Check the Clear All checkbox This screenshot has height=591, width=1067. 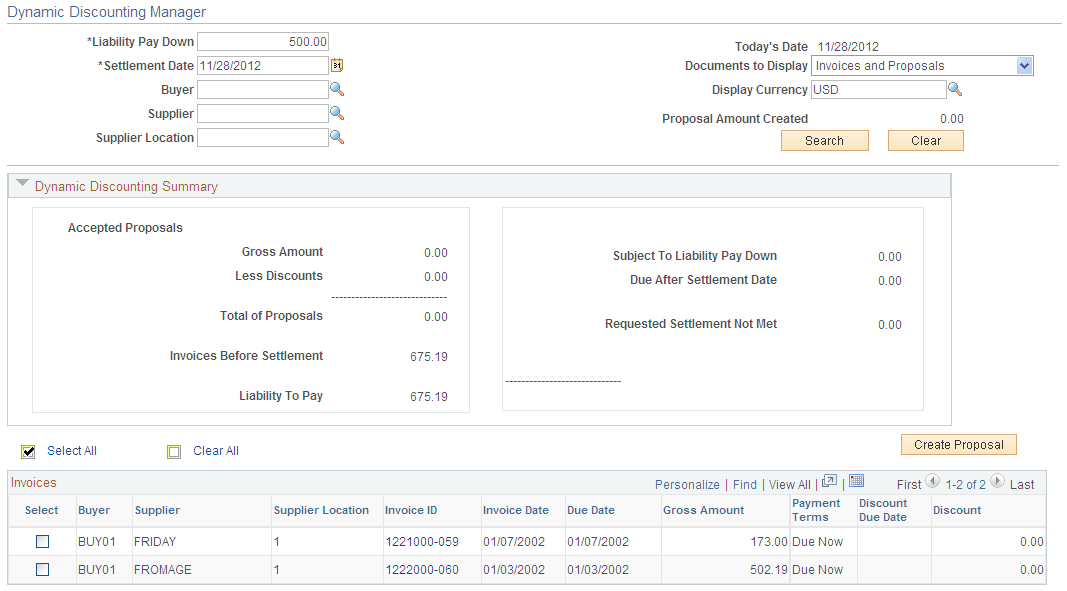174,451
